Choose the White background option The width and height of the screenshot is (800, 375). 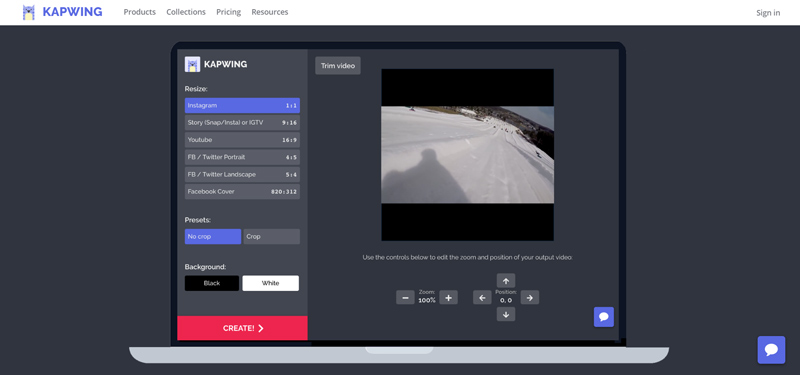tap(270, 283)
